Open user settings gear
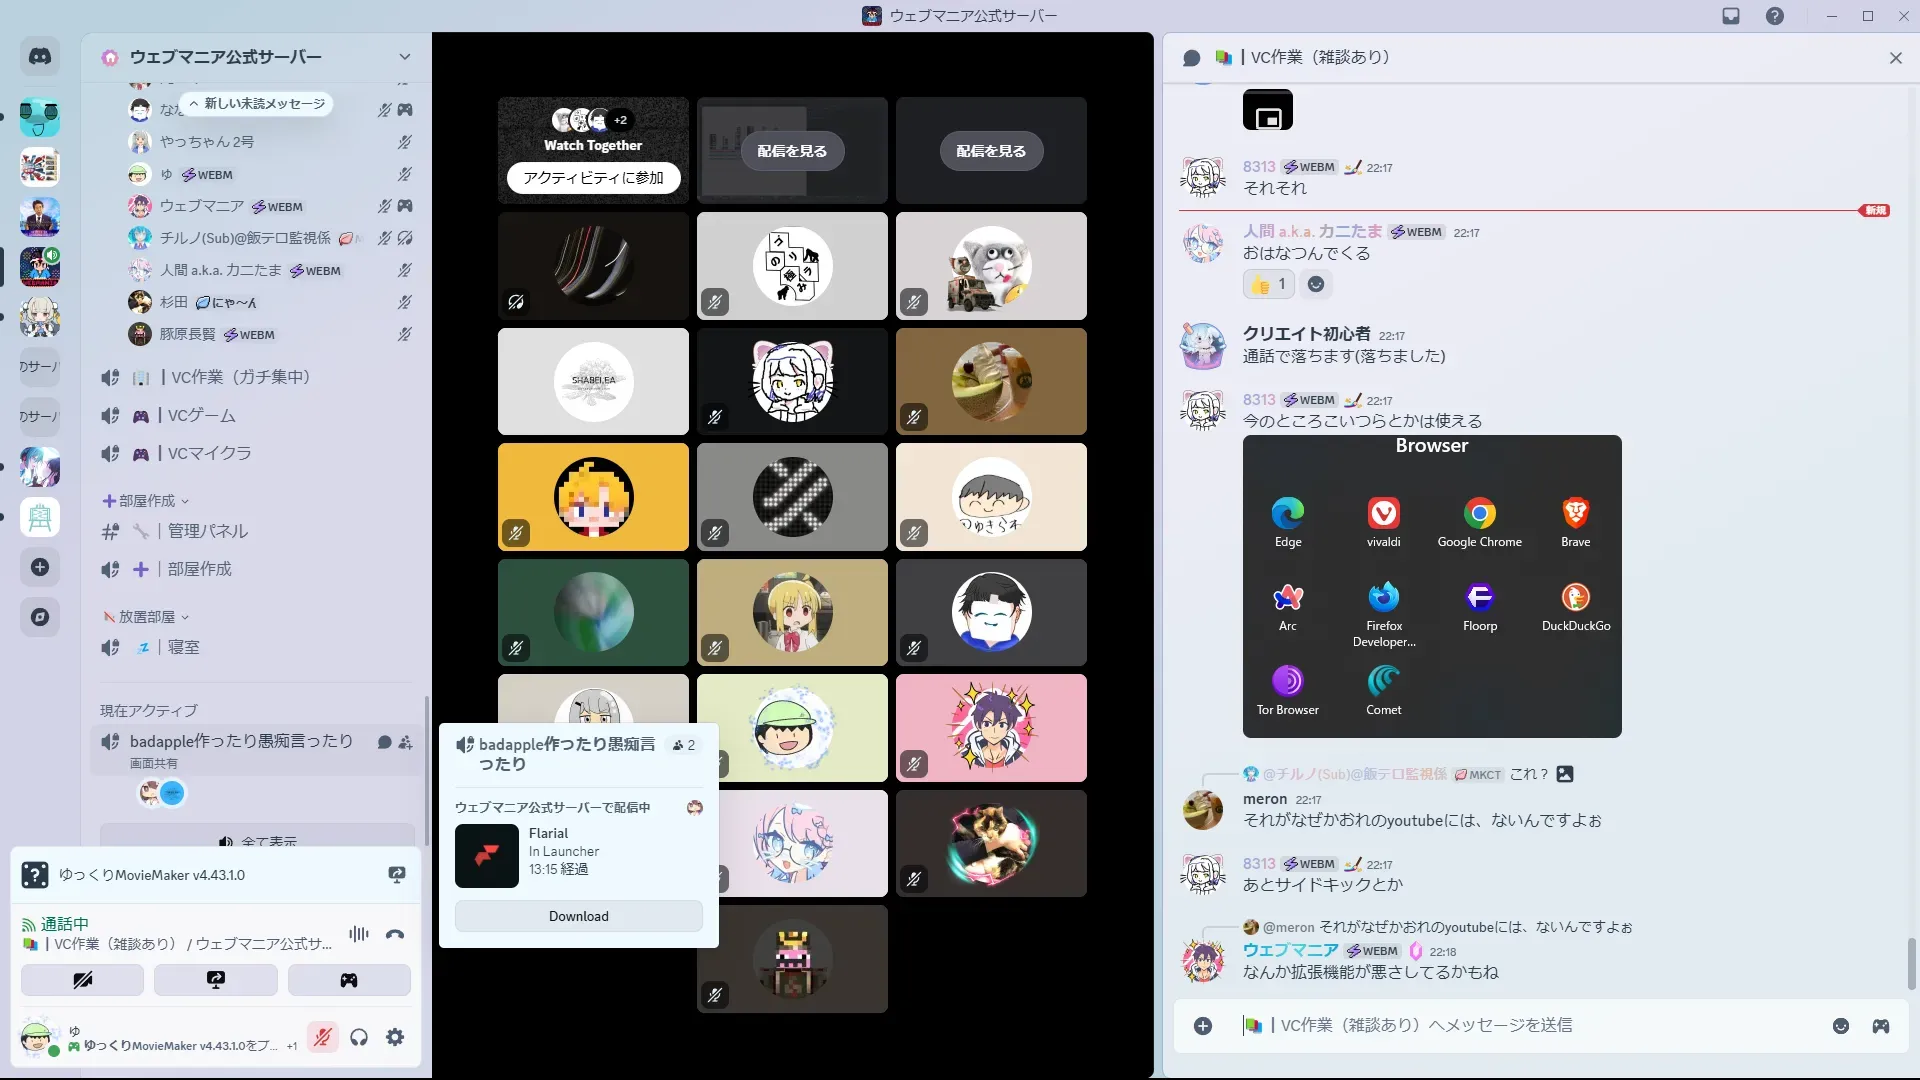This screenshot has width=1920, height=1080. pos(395,1038)
